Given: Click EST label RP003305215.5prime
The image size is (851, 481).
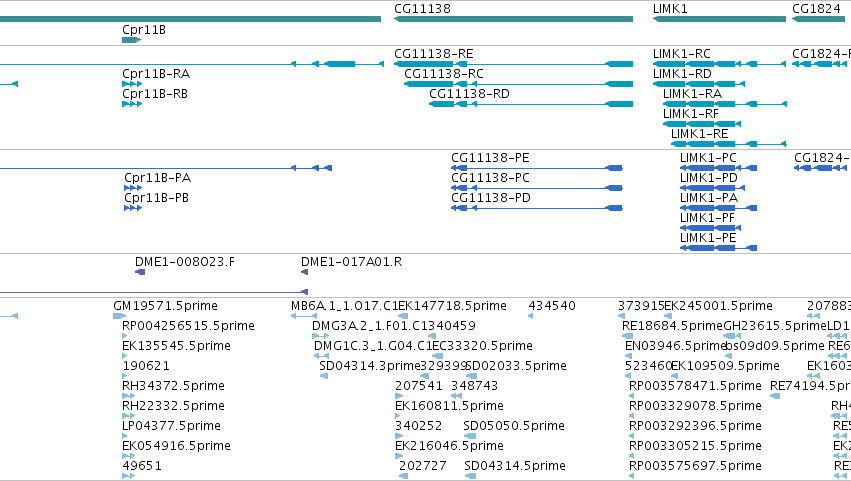Looking at the screenshot, I should coord(695,446).
